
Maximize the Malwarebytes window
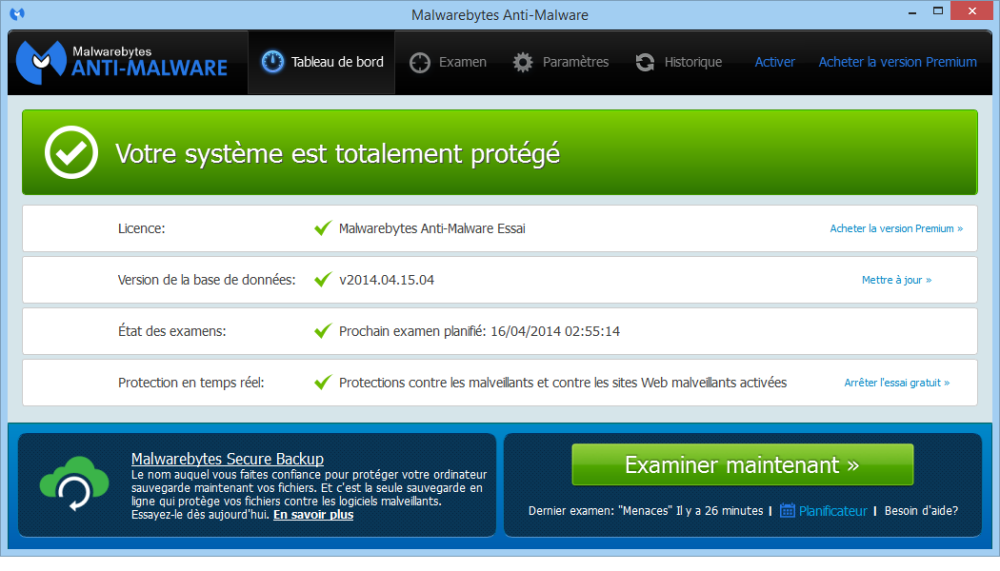click(x=938, y=11)
